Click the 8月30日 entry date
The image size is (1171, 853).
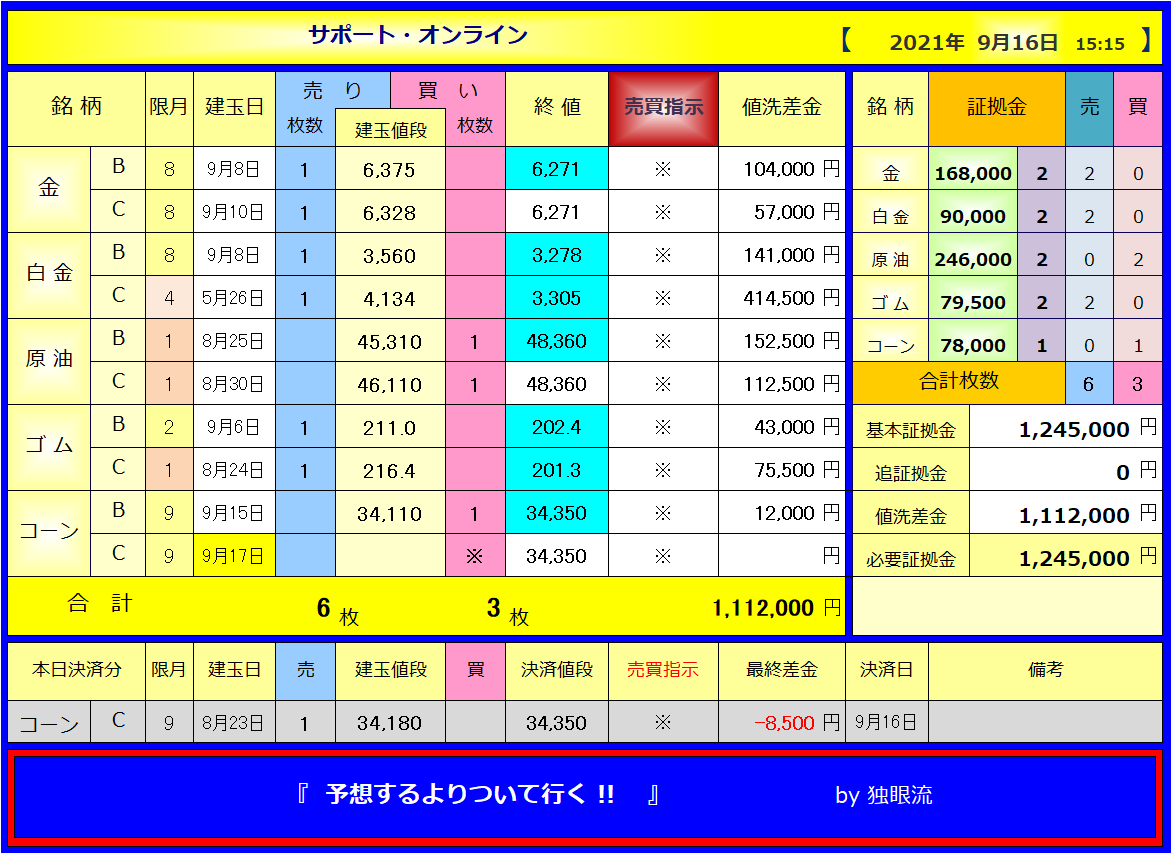[x=234, y=384]
